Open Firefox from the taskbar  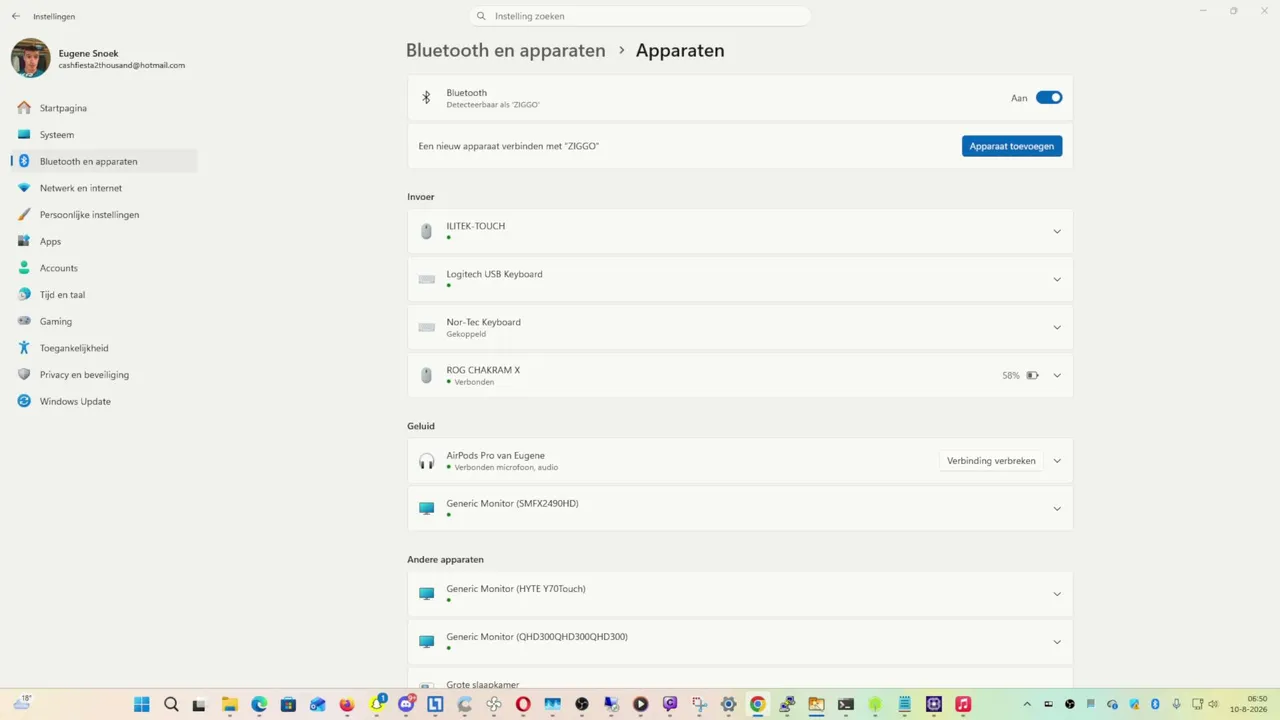pyautogui.click(x=347, y=704)
